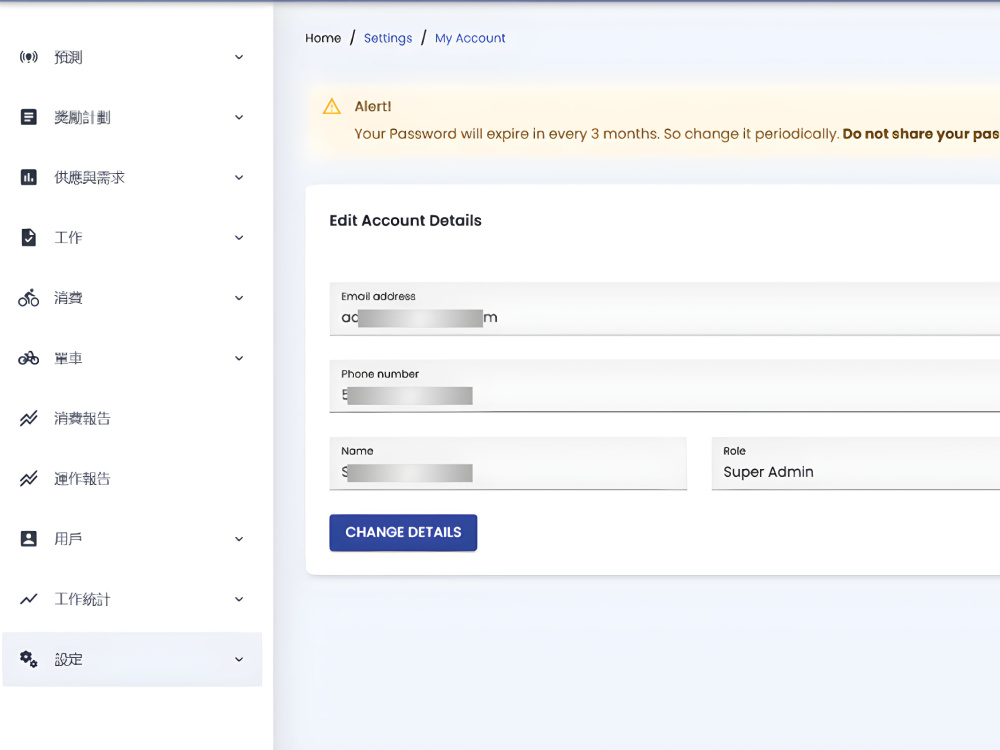Click into the Email address field
The width and height of the screenshot is (1000, 750).
point(665,309)
